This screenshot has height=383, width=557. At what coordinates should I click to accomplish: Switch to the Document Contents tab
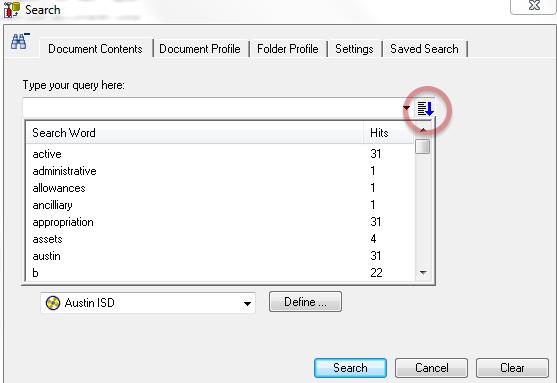95,49
